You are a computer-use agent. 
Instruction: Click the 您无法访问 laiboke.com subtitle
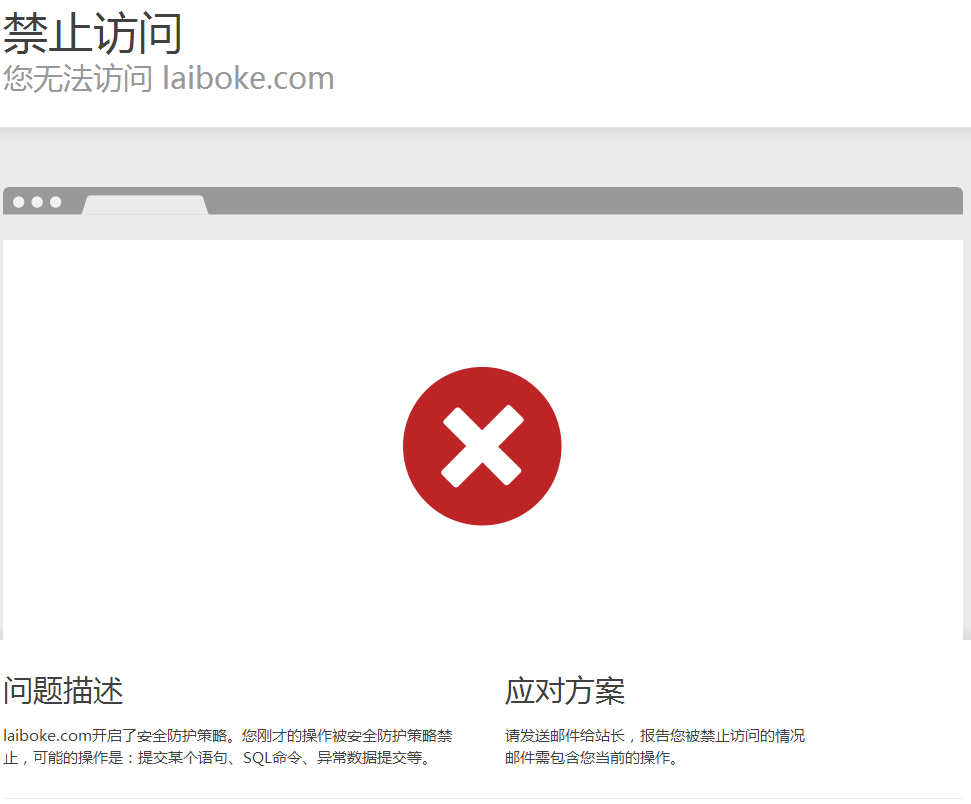[168, 79]
